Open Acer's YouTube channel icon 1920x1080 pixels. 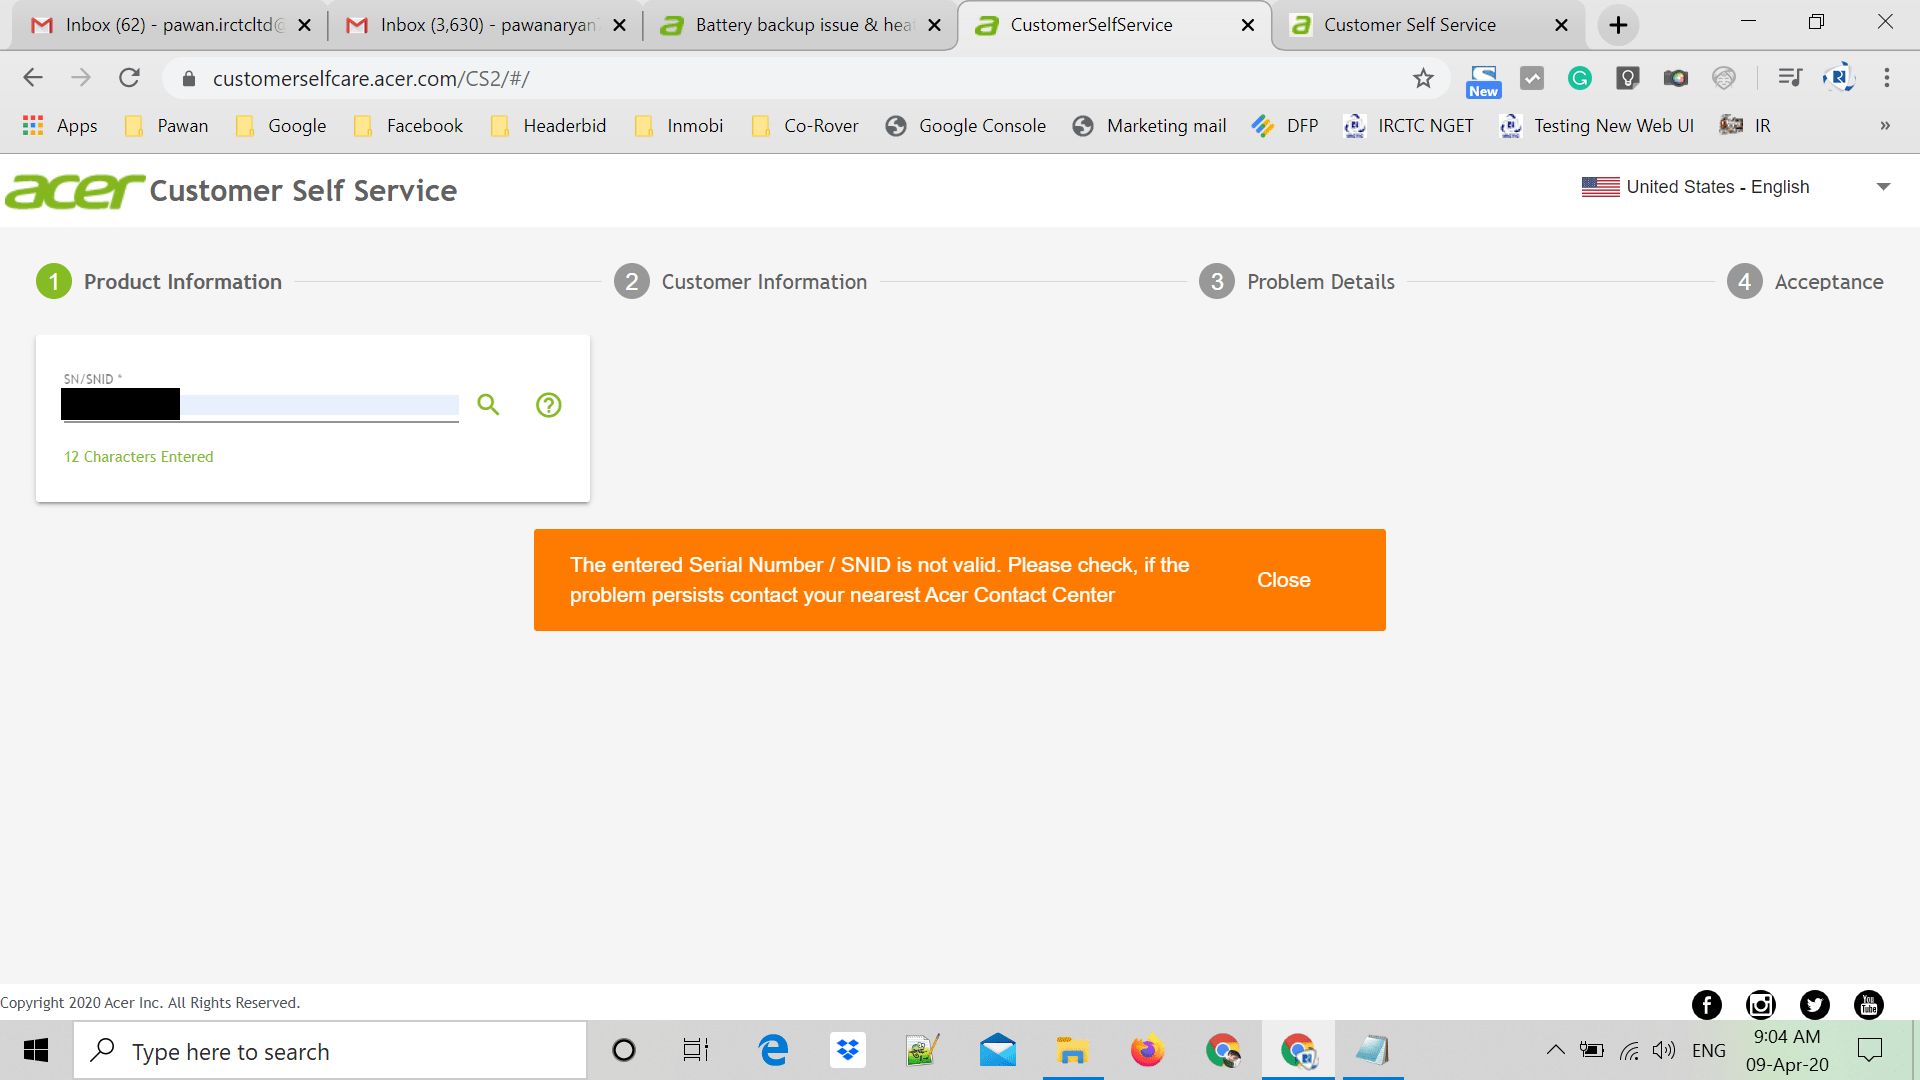[1869, 1005]
